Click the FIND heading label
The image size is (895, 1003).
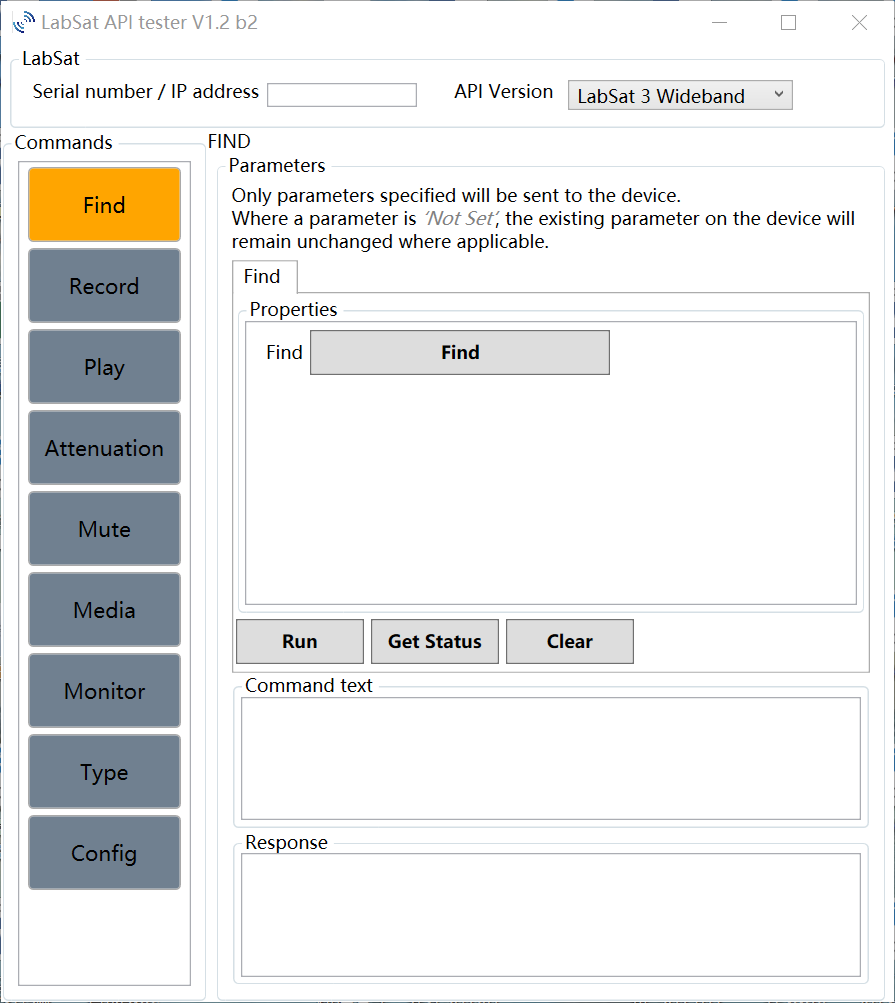pyautogui.click(x=229, y=141)
